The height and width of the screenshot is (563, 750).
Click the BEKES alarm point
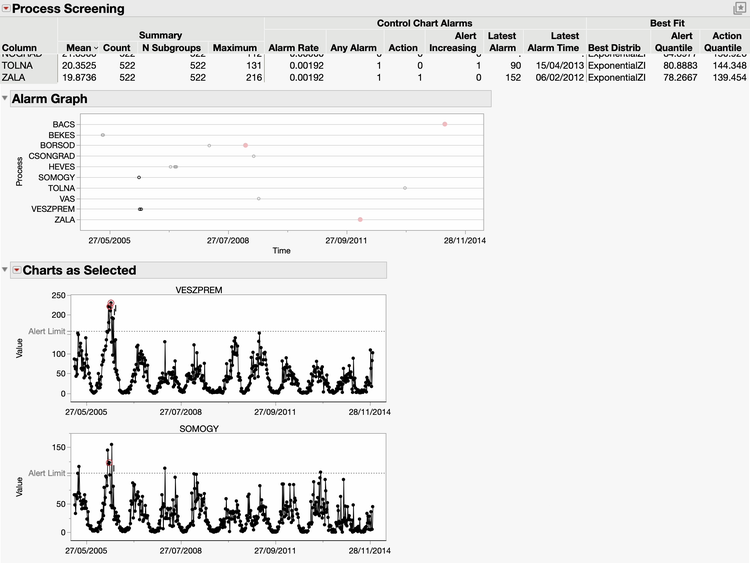click(103, 135)
